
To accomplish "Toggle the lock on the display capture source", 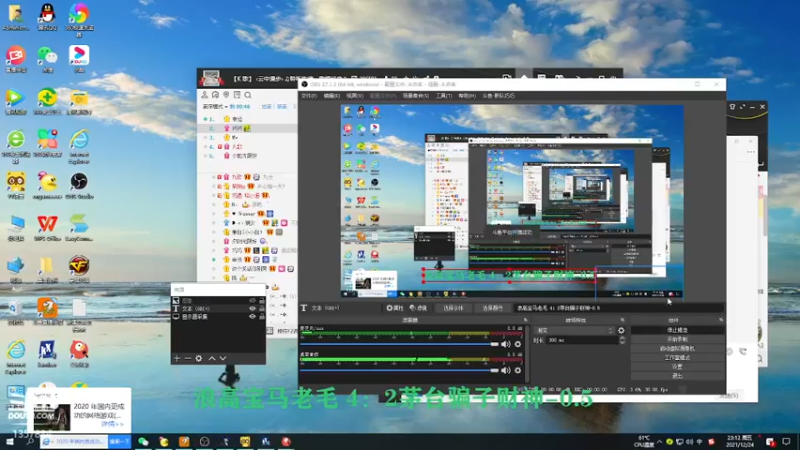I will (262, 317).
